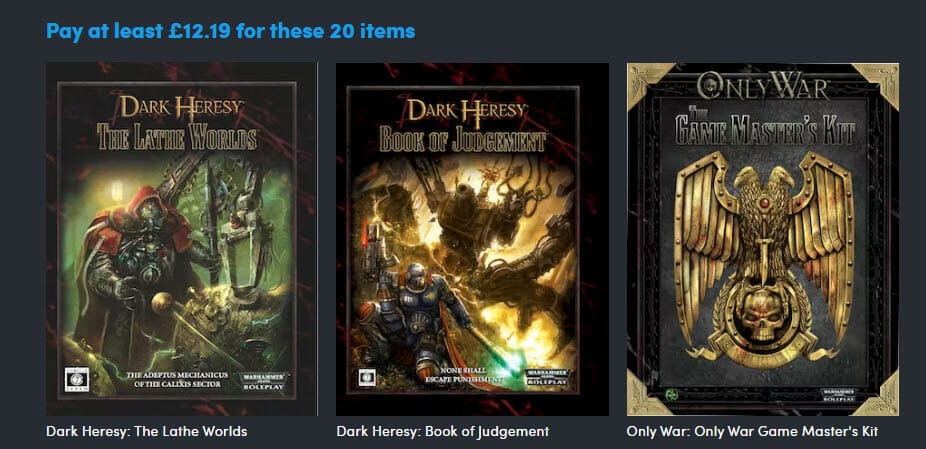Open the Book of Judgement cover thumbnail
This screenshot has width=926, height=449.
click(x=472, y=239)
